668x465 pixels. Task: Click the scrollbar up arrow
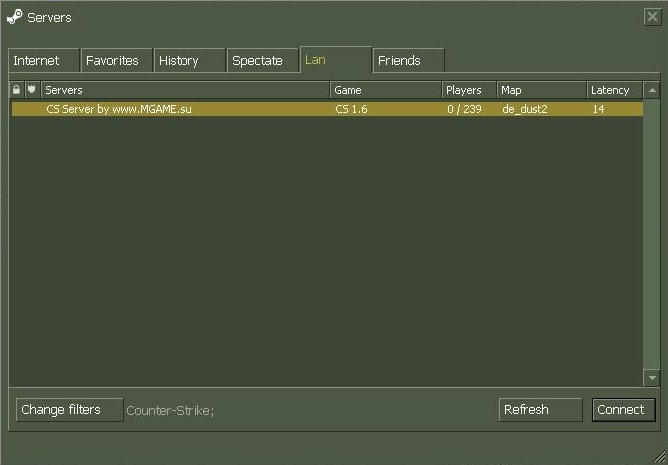tap(652, 90)
